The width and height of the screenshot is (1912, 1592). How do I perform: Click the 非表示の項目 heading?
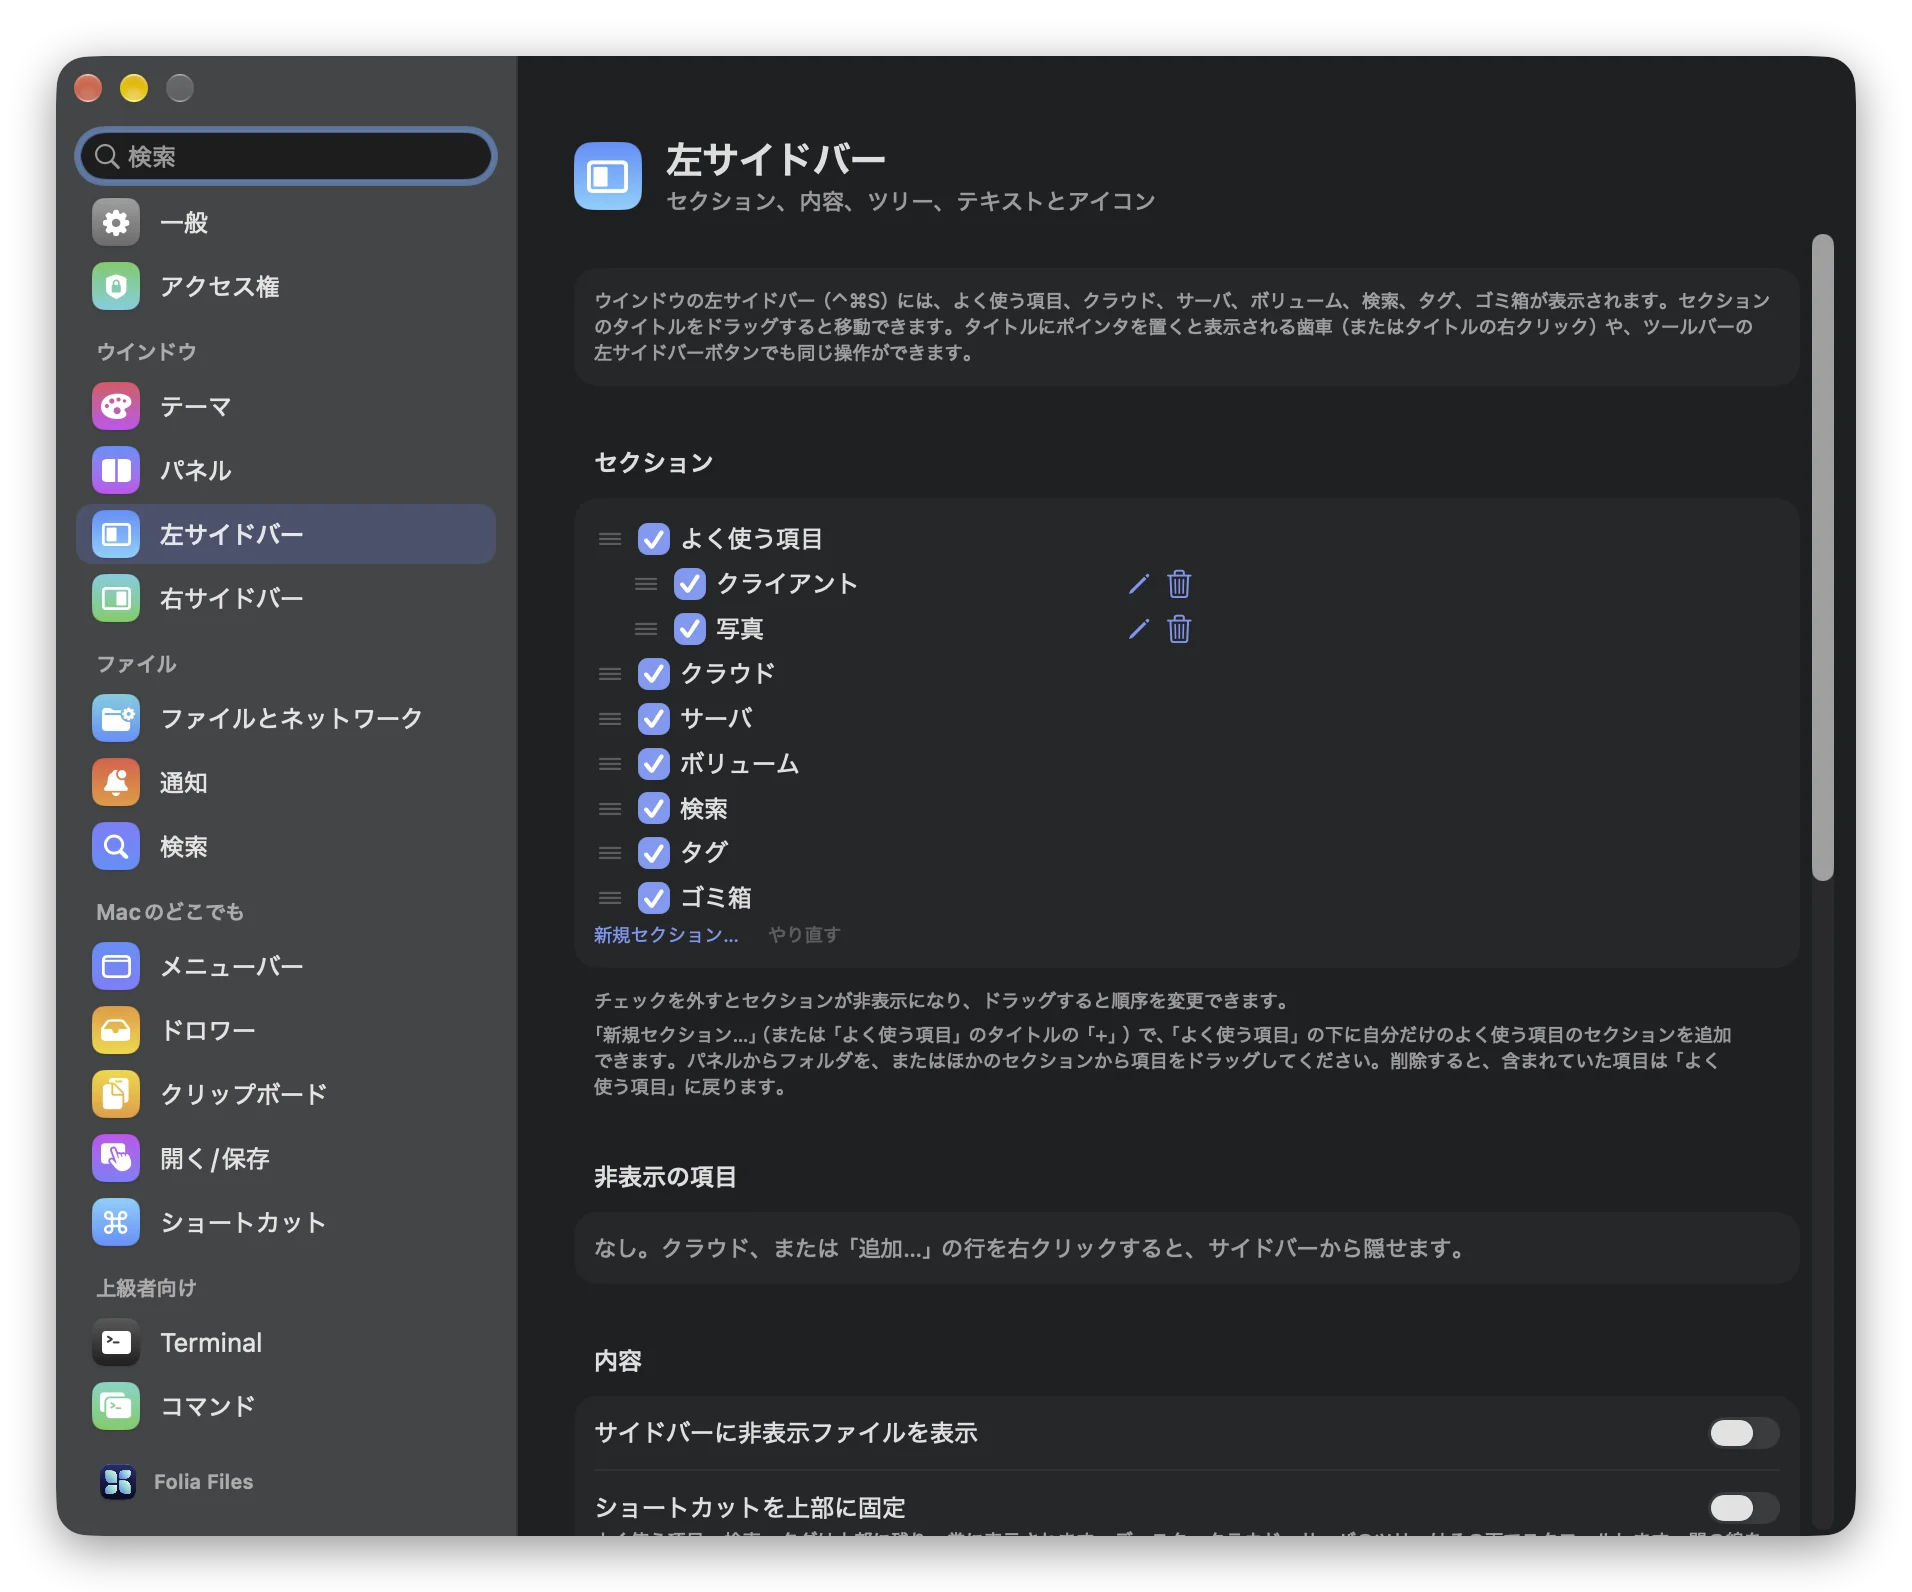click(x=665, y=1177)
